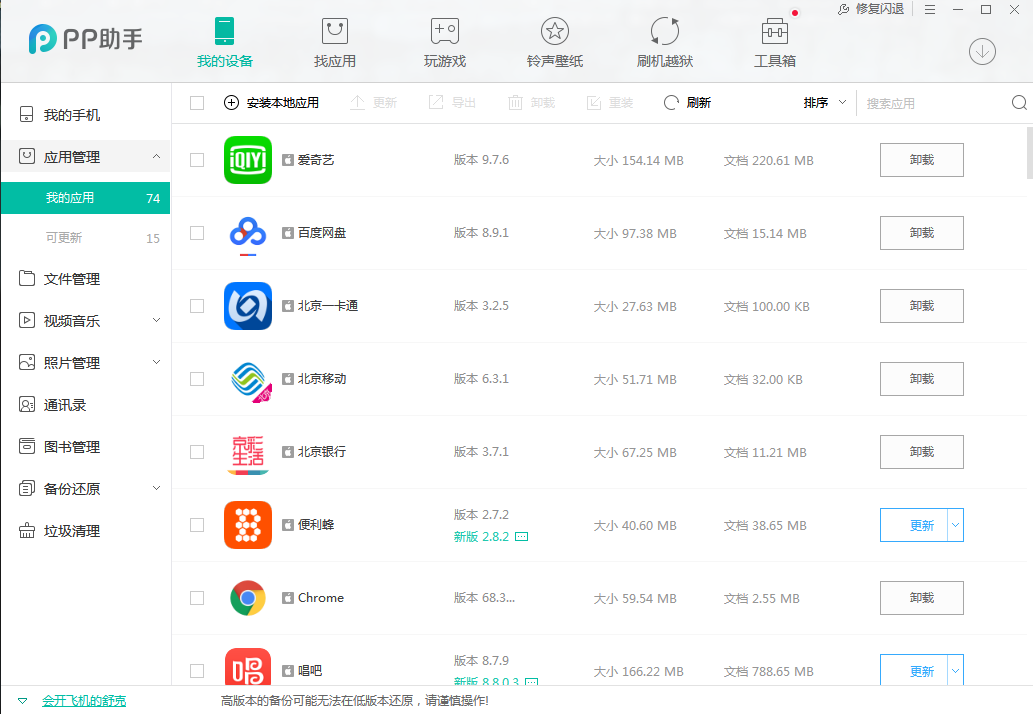Open 刷机越狱 (Flash & Jailbreak) tab
1033x714 pixels.
pyautogui.click(x=665, y=43)
